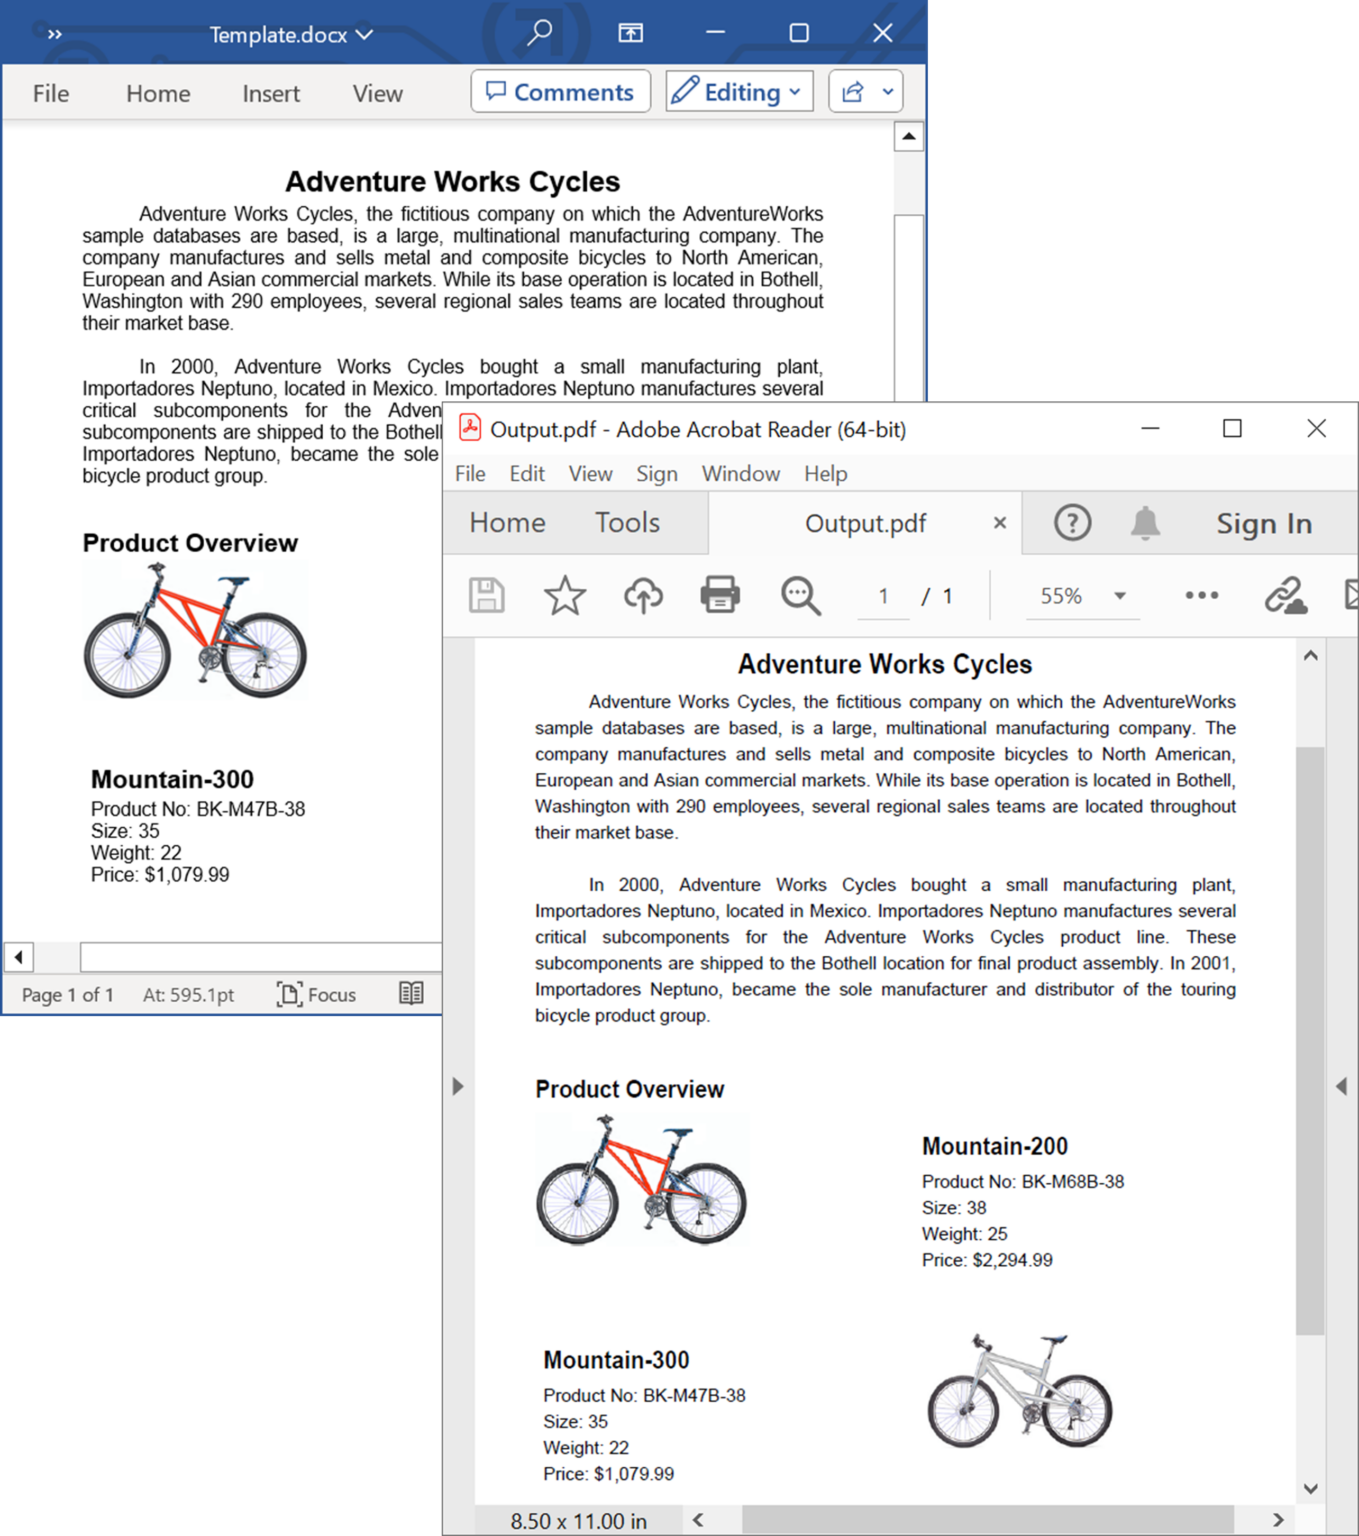Click the page number input field
Screen dimensions: 1359x1536
[883, 595]
